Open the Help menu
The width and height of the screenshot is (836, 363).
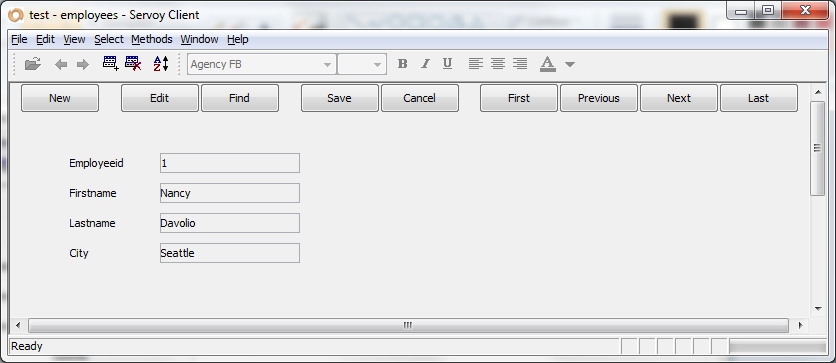(238, 39)
